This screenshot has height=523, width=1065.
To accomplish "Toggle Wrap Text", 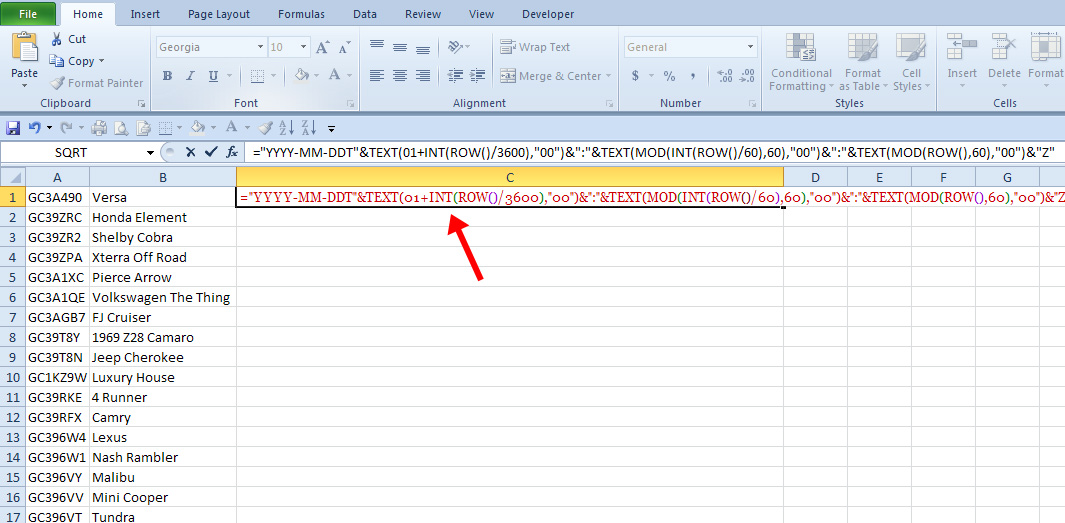I will click(535, 47).
